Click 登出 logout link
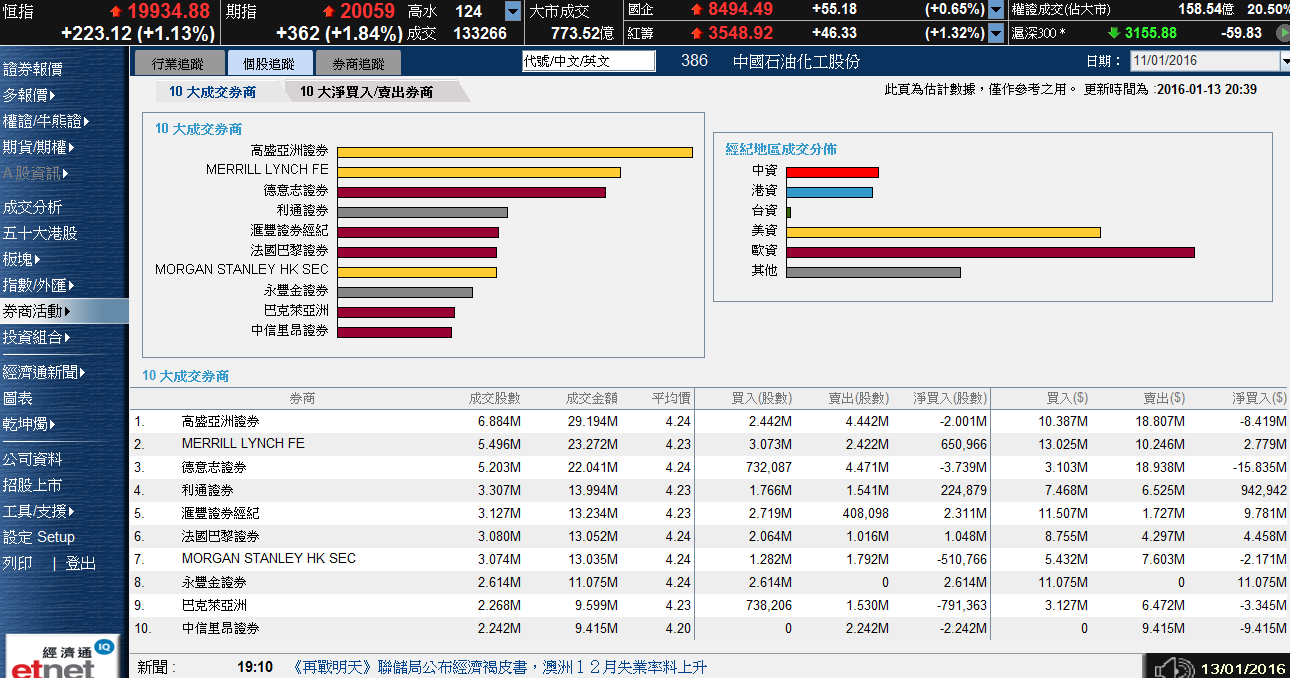 click(x=81, y=564)
